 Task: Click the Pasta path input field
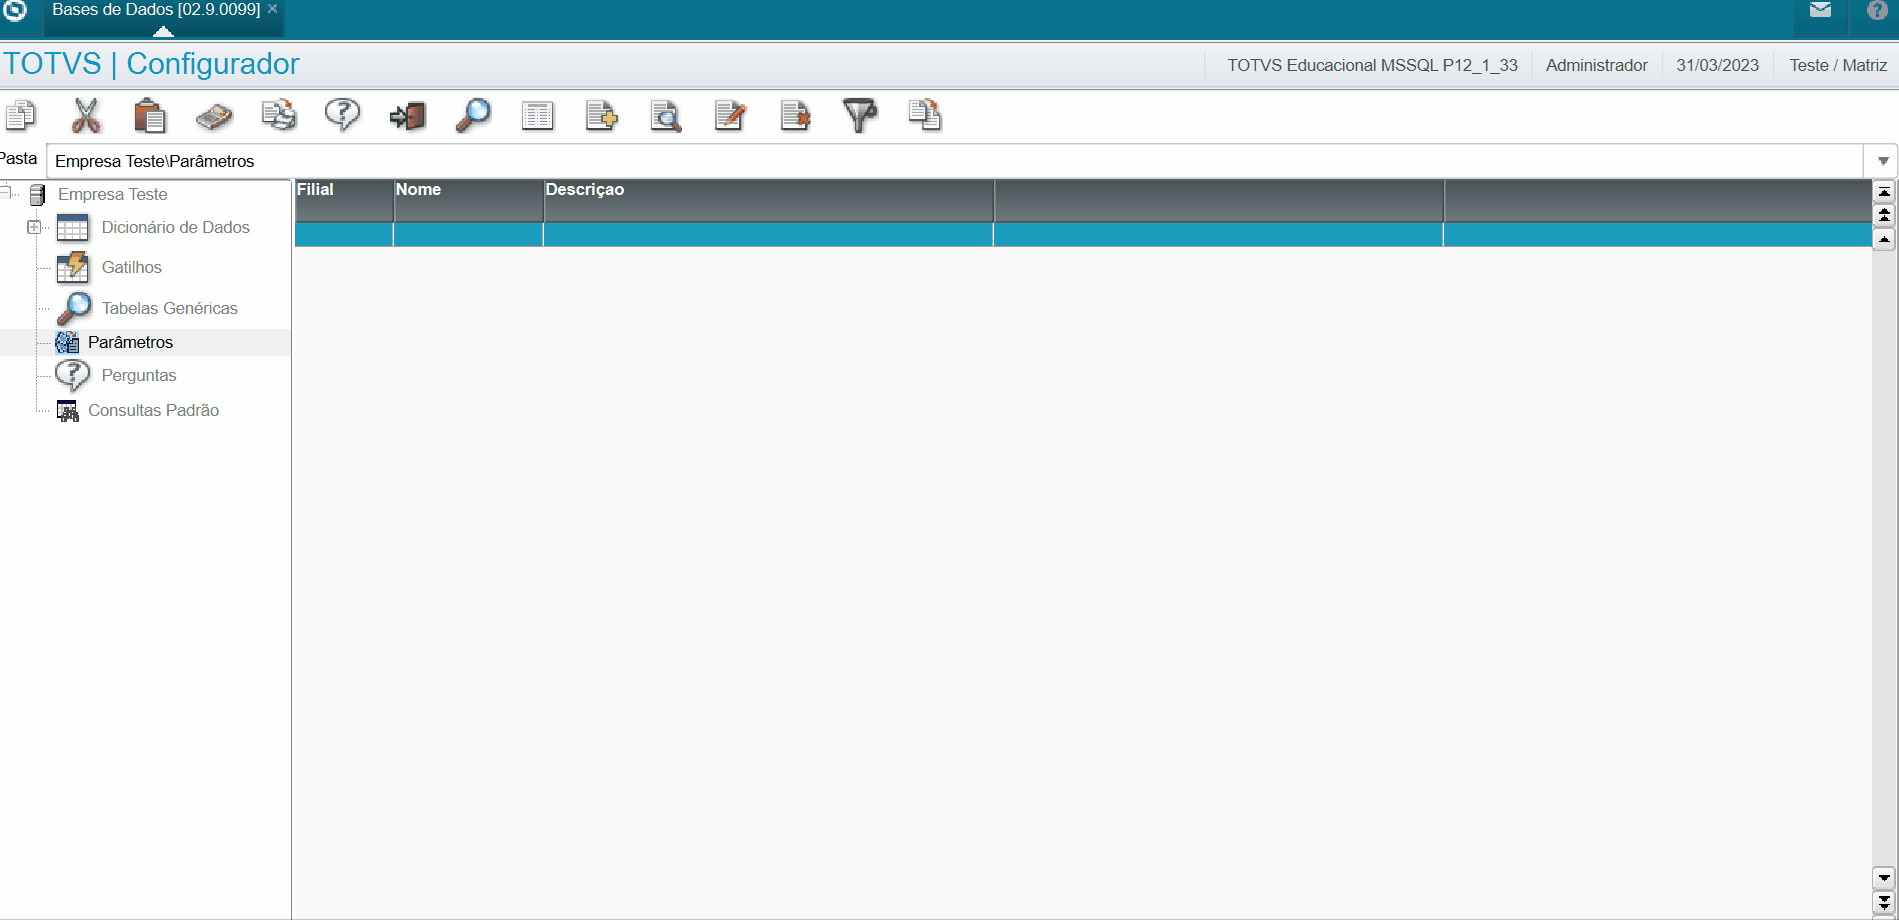coord(955,161)
